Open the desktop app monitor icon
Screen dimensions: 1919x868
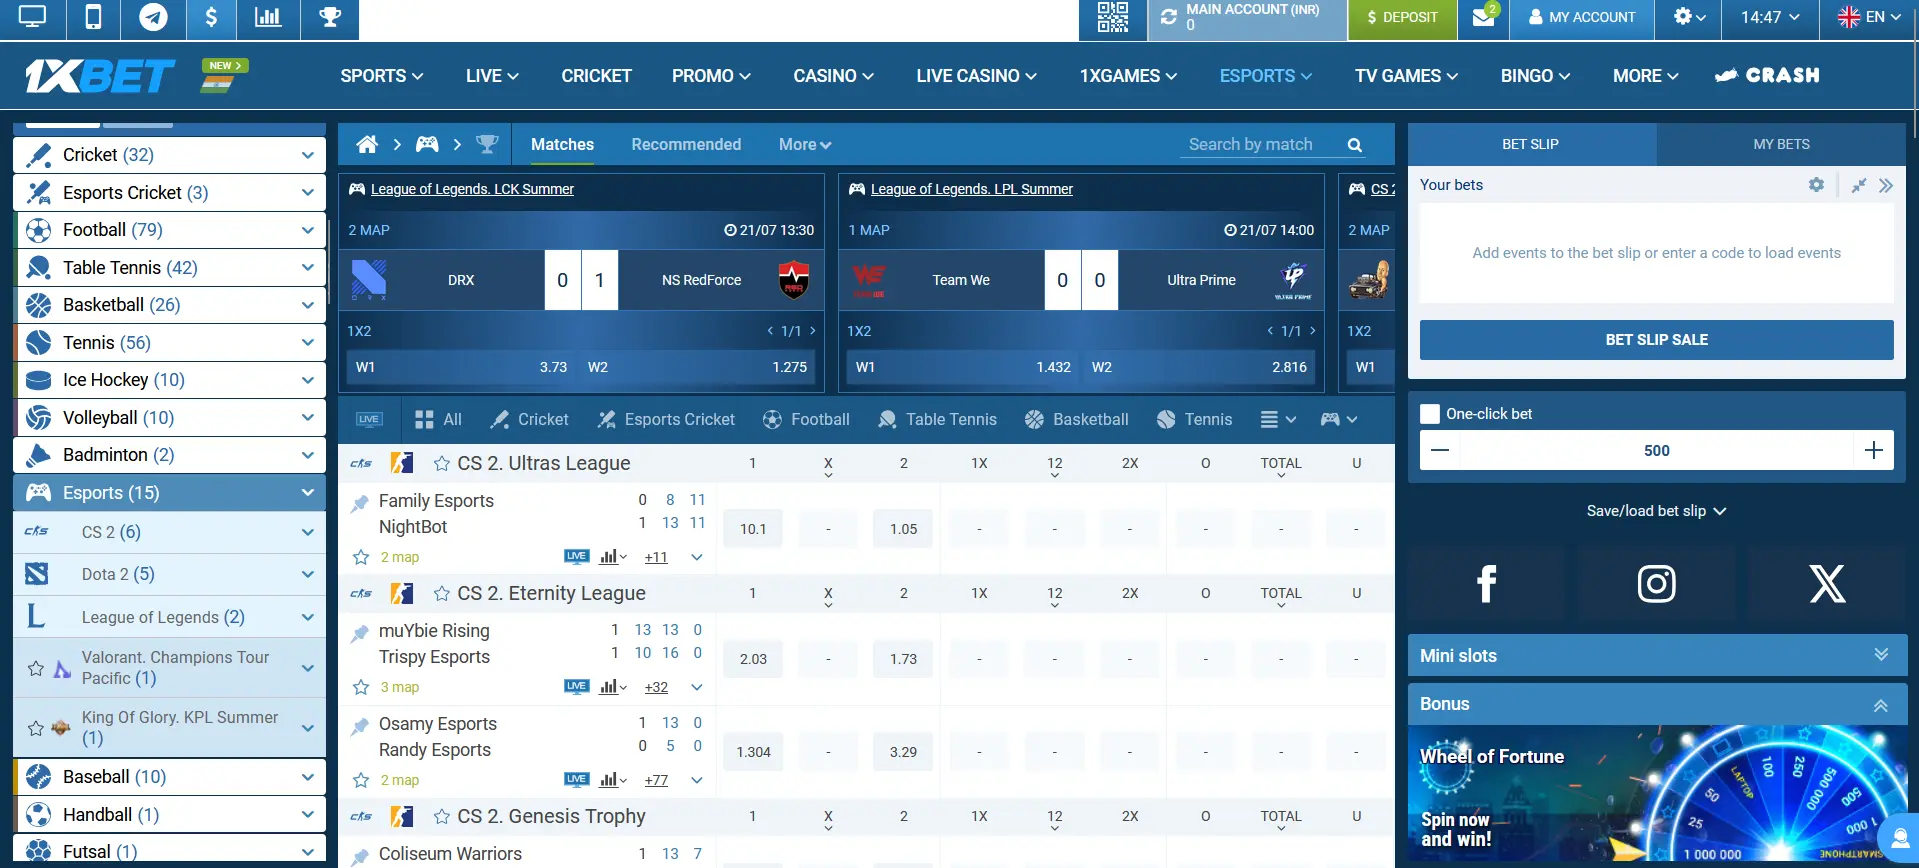32,17
